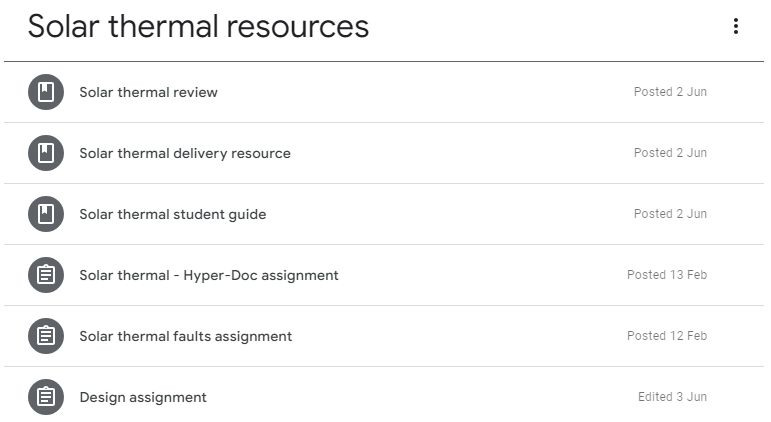The width and height of the screenshot is (771, 422).
Task: Click the Posted 13 Feb date label
Action: (x=666, y=275)
